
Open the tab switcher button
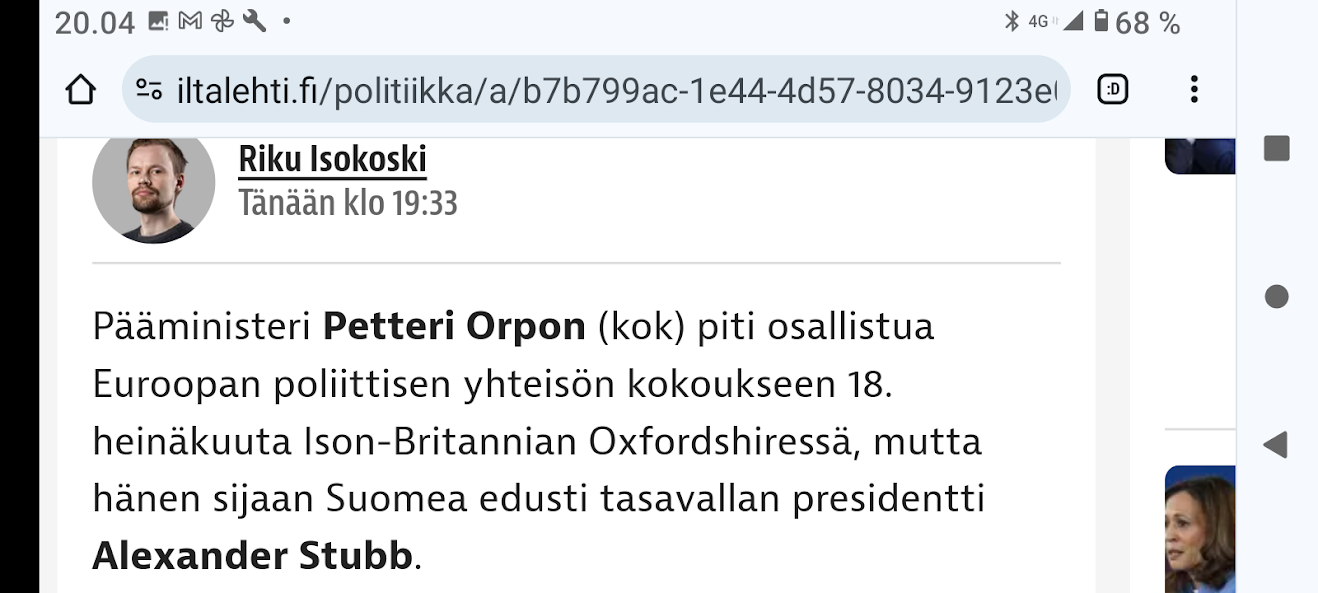tap(1112, 90)
